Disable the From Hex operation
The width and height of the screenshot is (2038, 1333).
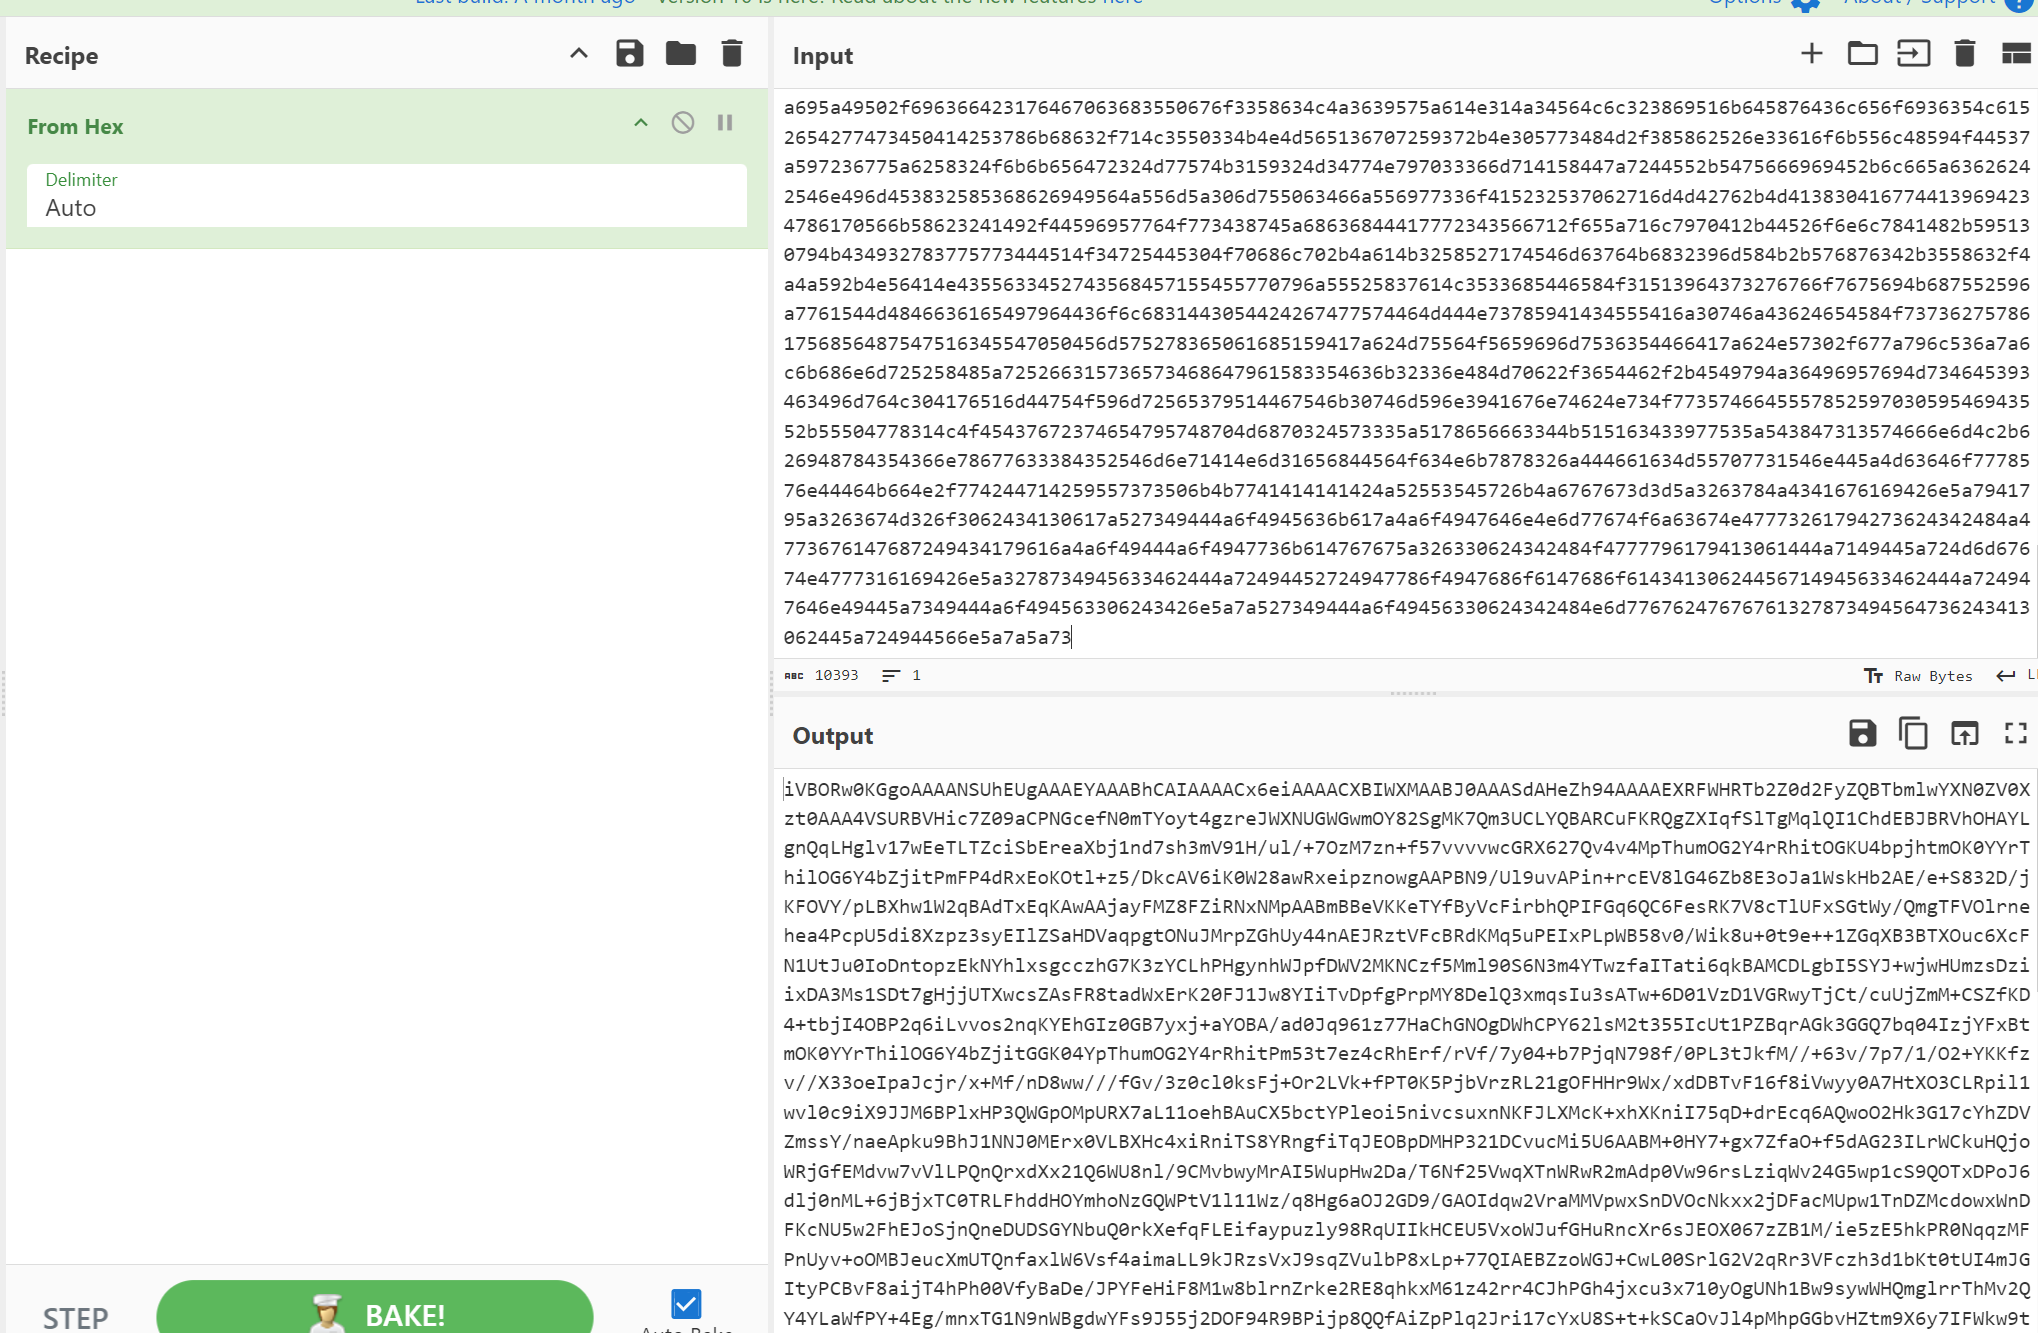point(683,123)
